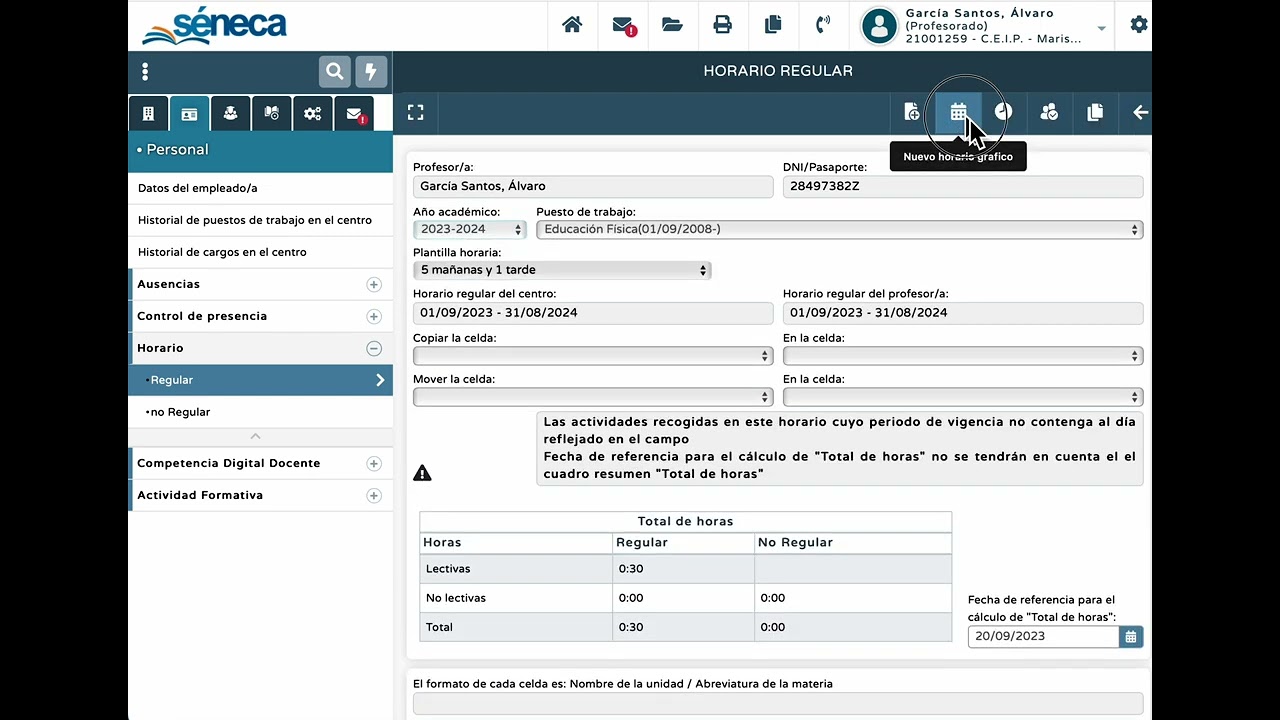Click the cell format description field
This screenshot has height=720, width=1280.
coord(778,704)
